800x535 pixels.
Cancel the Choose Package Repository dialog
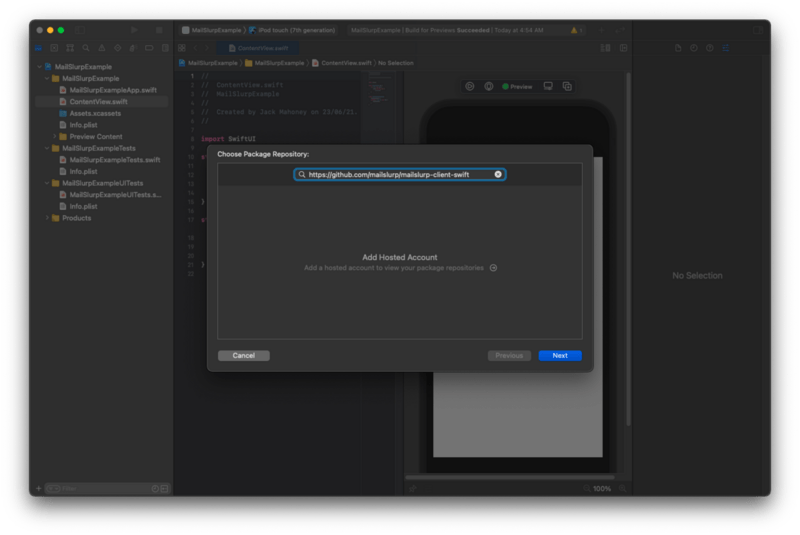(x=243, y=355)
